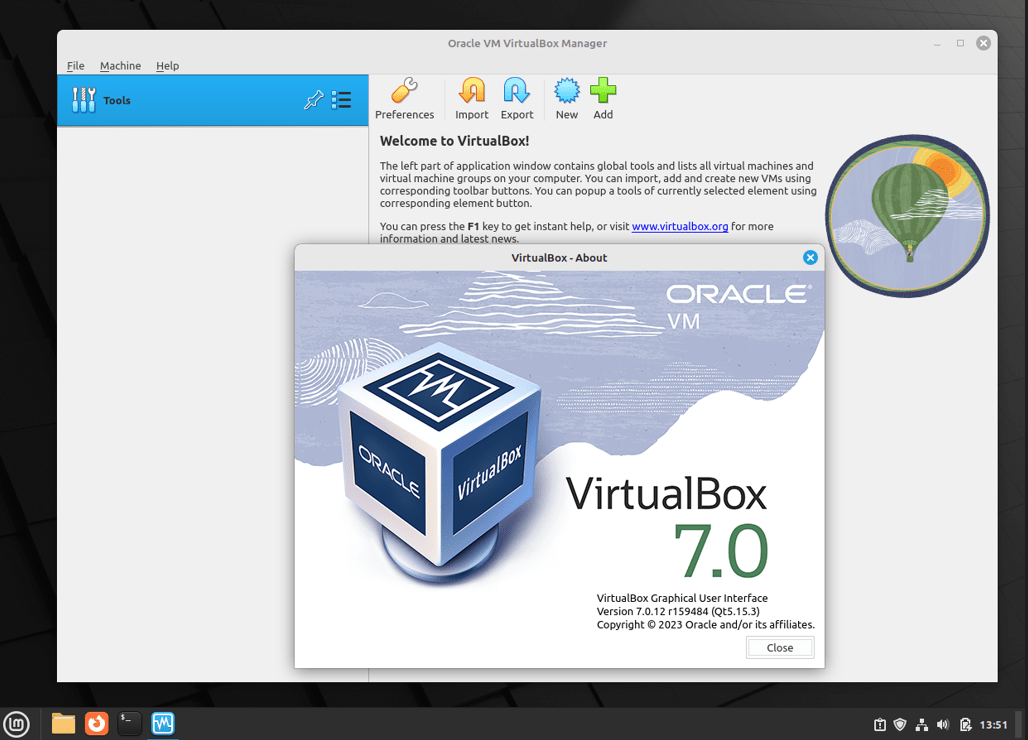Screen dimensions: 1028x740
Task: Open the Linux Mint start menu
Action: [16, 724]
